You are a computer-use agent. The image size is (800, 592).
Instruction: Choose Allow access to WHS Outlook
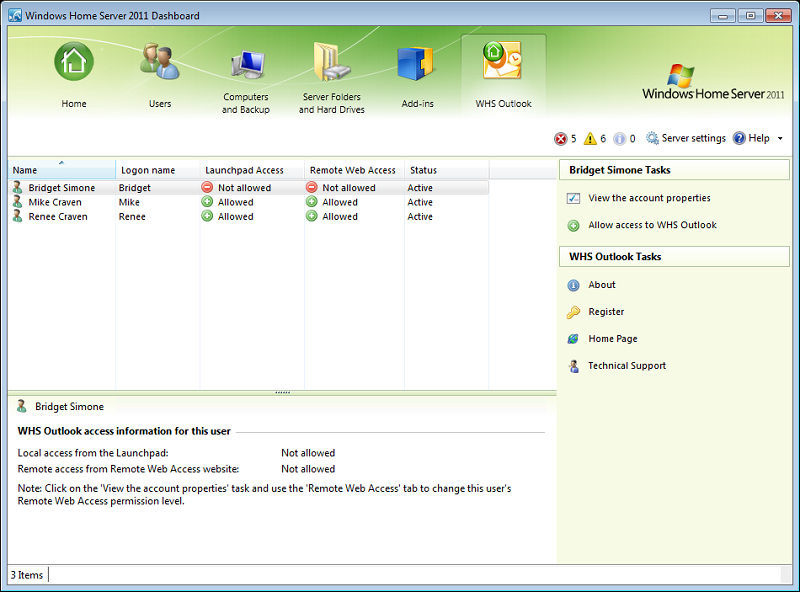[x=653, y=225]
